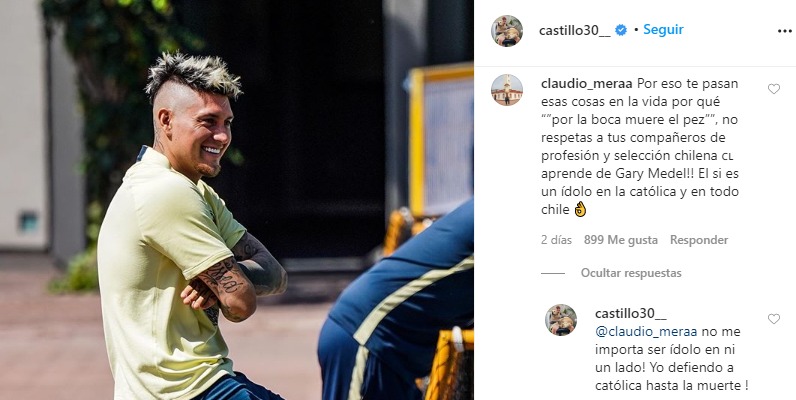Open the castillo30__ username in the header
Viewport: 796px width, 400px height.
point(575,30)
